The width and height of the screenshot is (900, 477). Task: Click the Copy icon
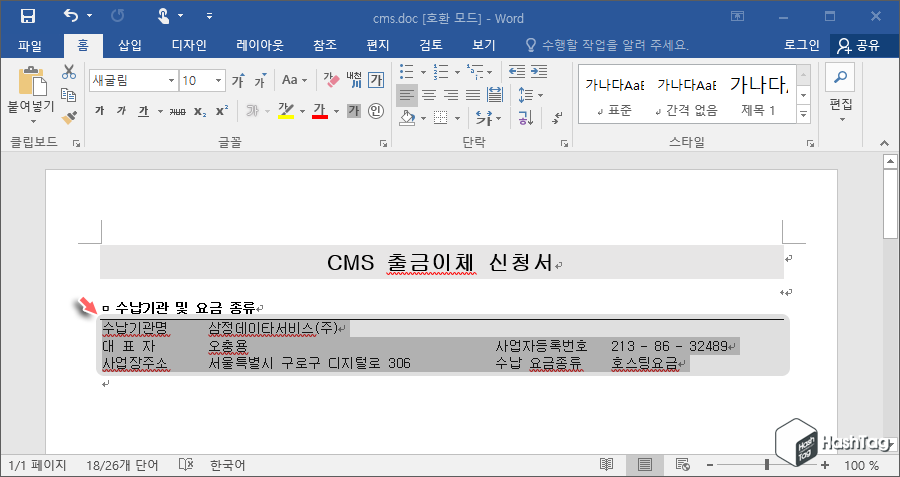coord(69,95)
